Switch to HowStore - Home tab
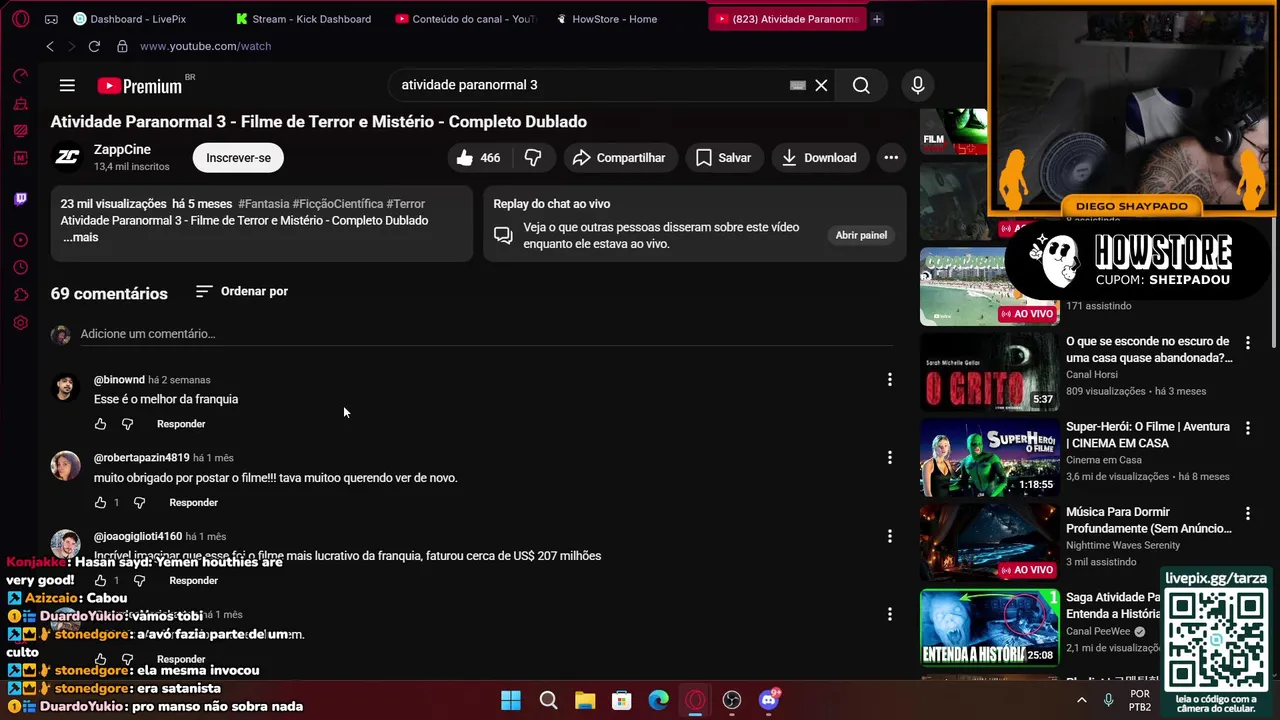Image resolution: width=1280 pixels, height=720 pixels. [x=607, y=19]
